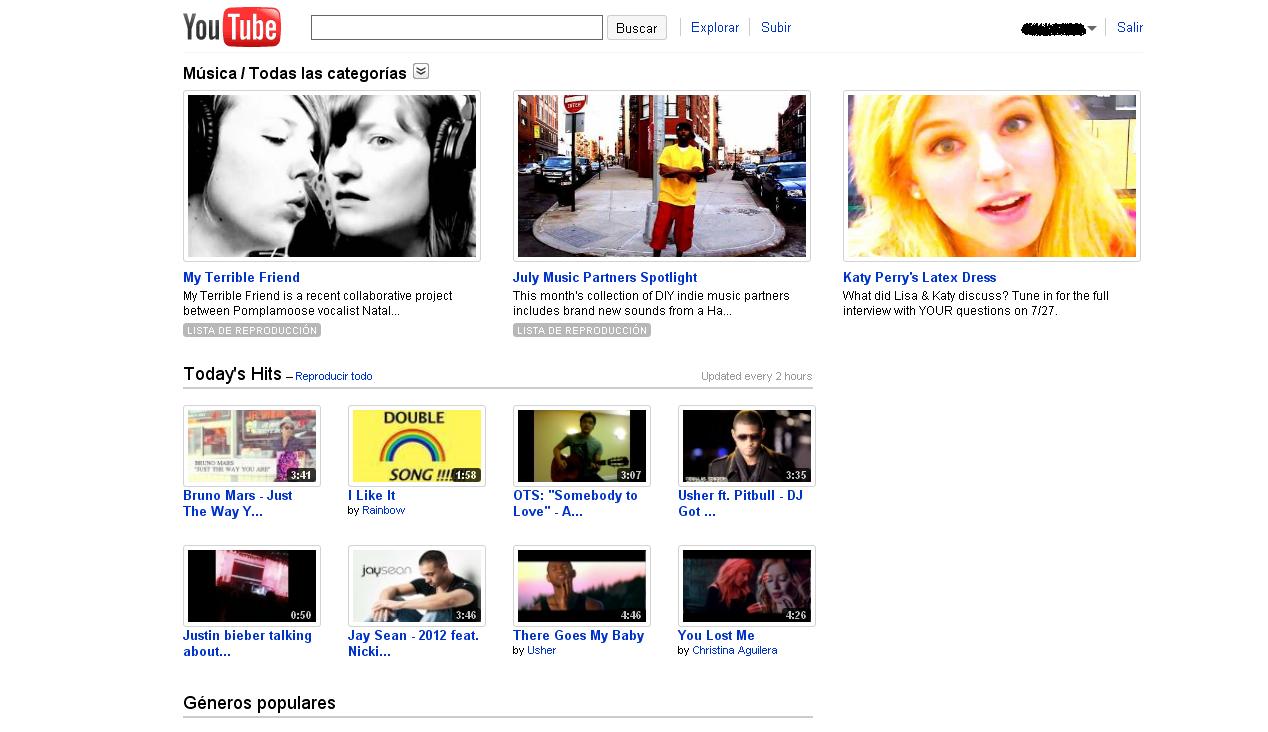This screenshot has height=732, width=1268.
Task: Click Bruno Mars - Just The Way title
Action: [238, 504]
